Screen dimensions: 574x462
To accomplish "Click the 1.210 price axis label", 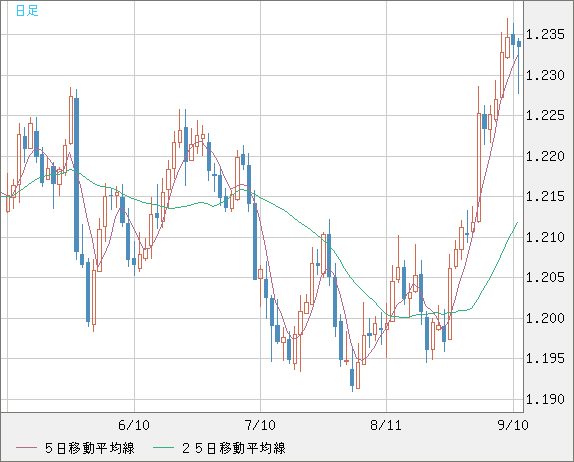I will tap(545, 237).
